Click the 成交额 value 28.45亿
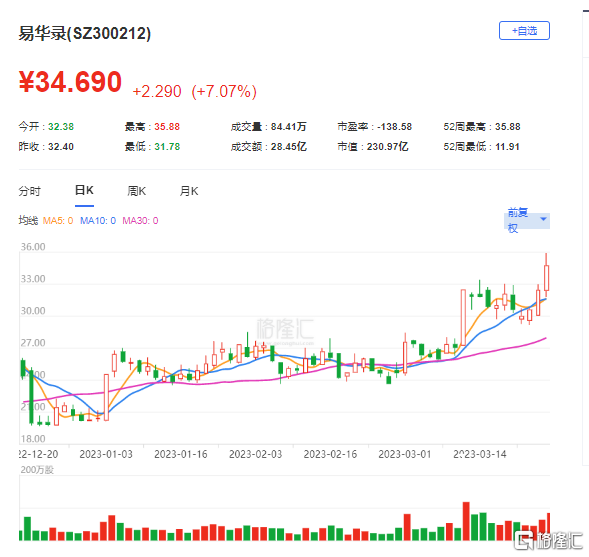Screen dimensions: 589x557 click(x=289, y=147)
